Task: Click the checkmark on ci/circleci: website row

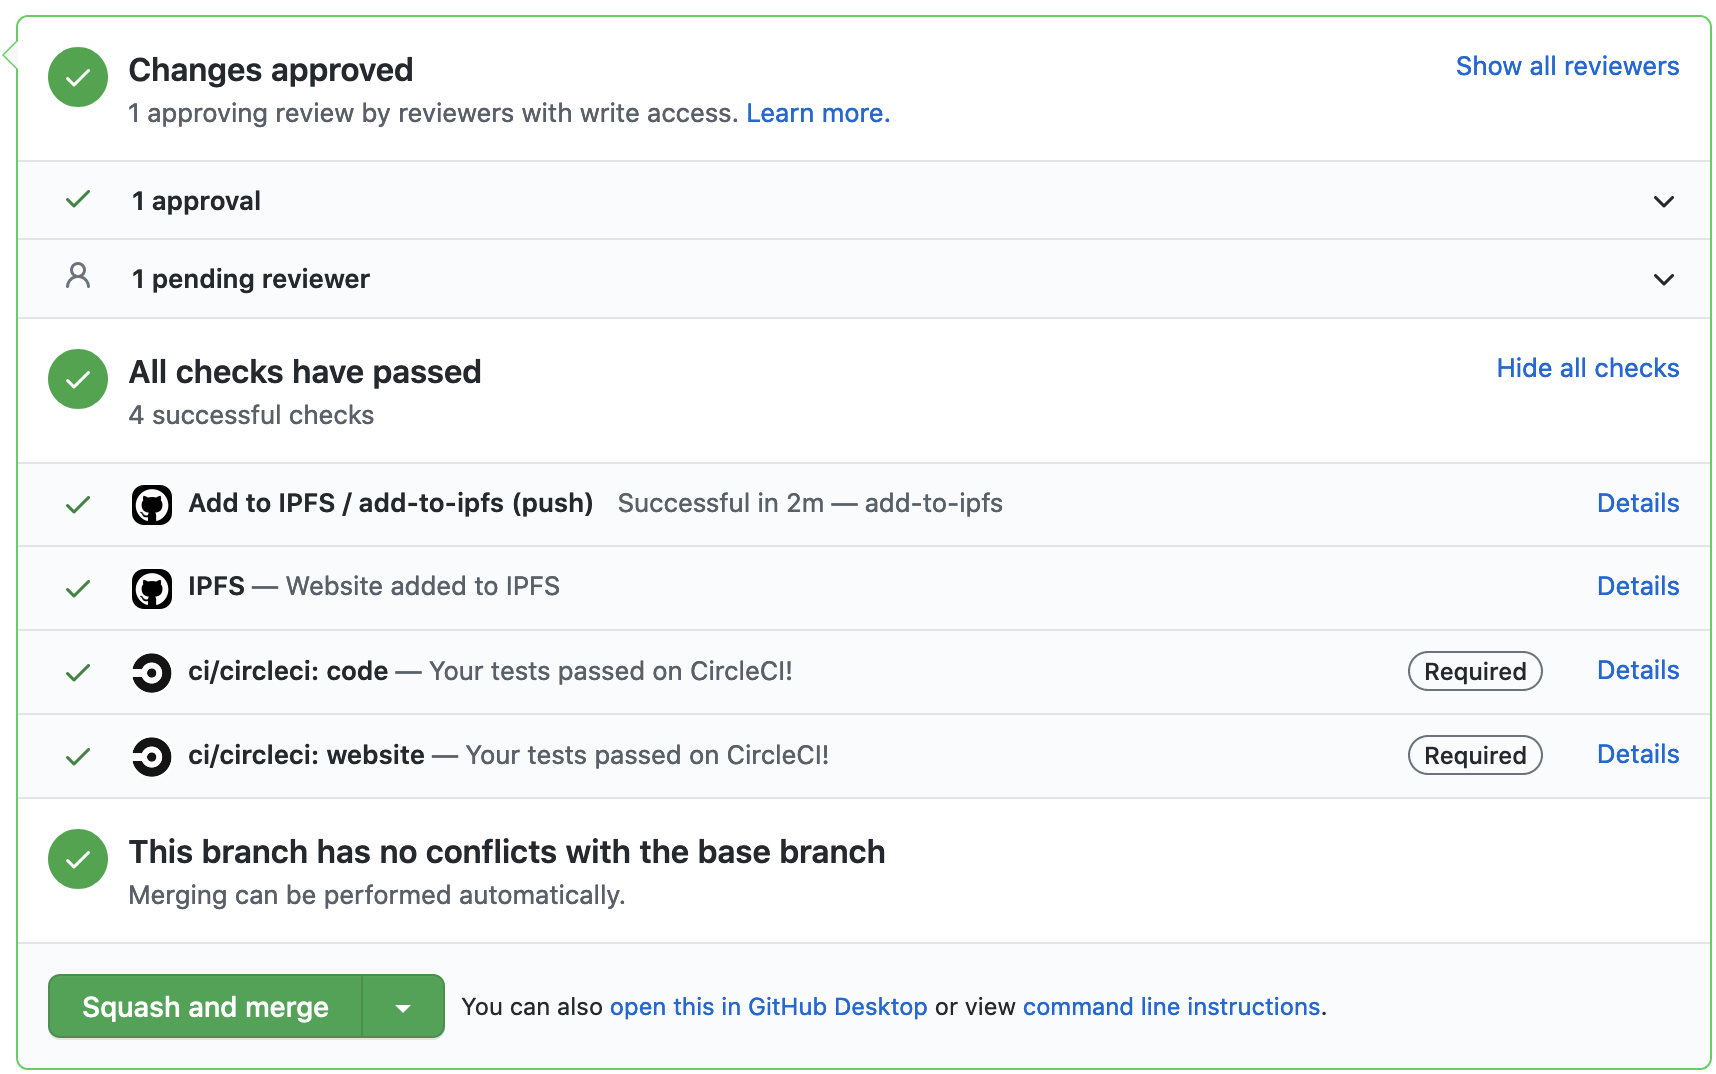Action: tap(78, 757)
